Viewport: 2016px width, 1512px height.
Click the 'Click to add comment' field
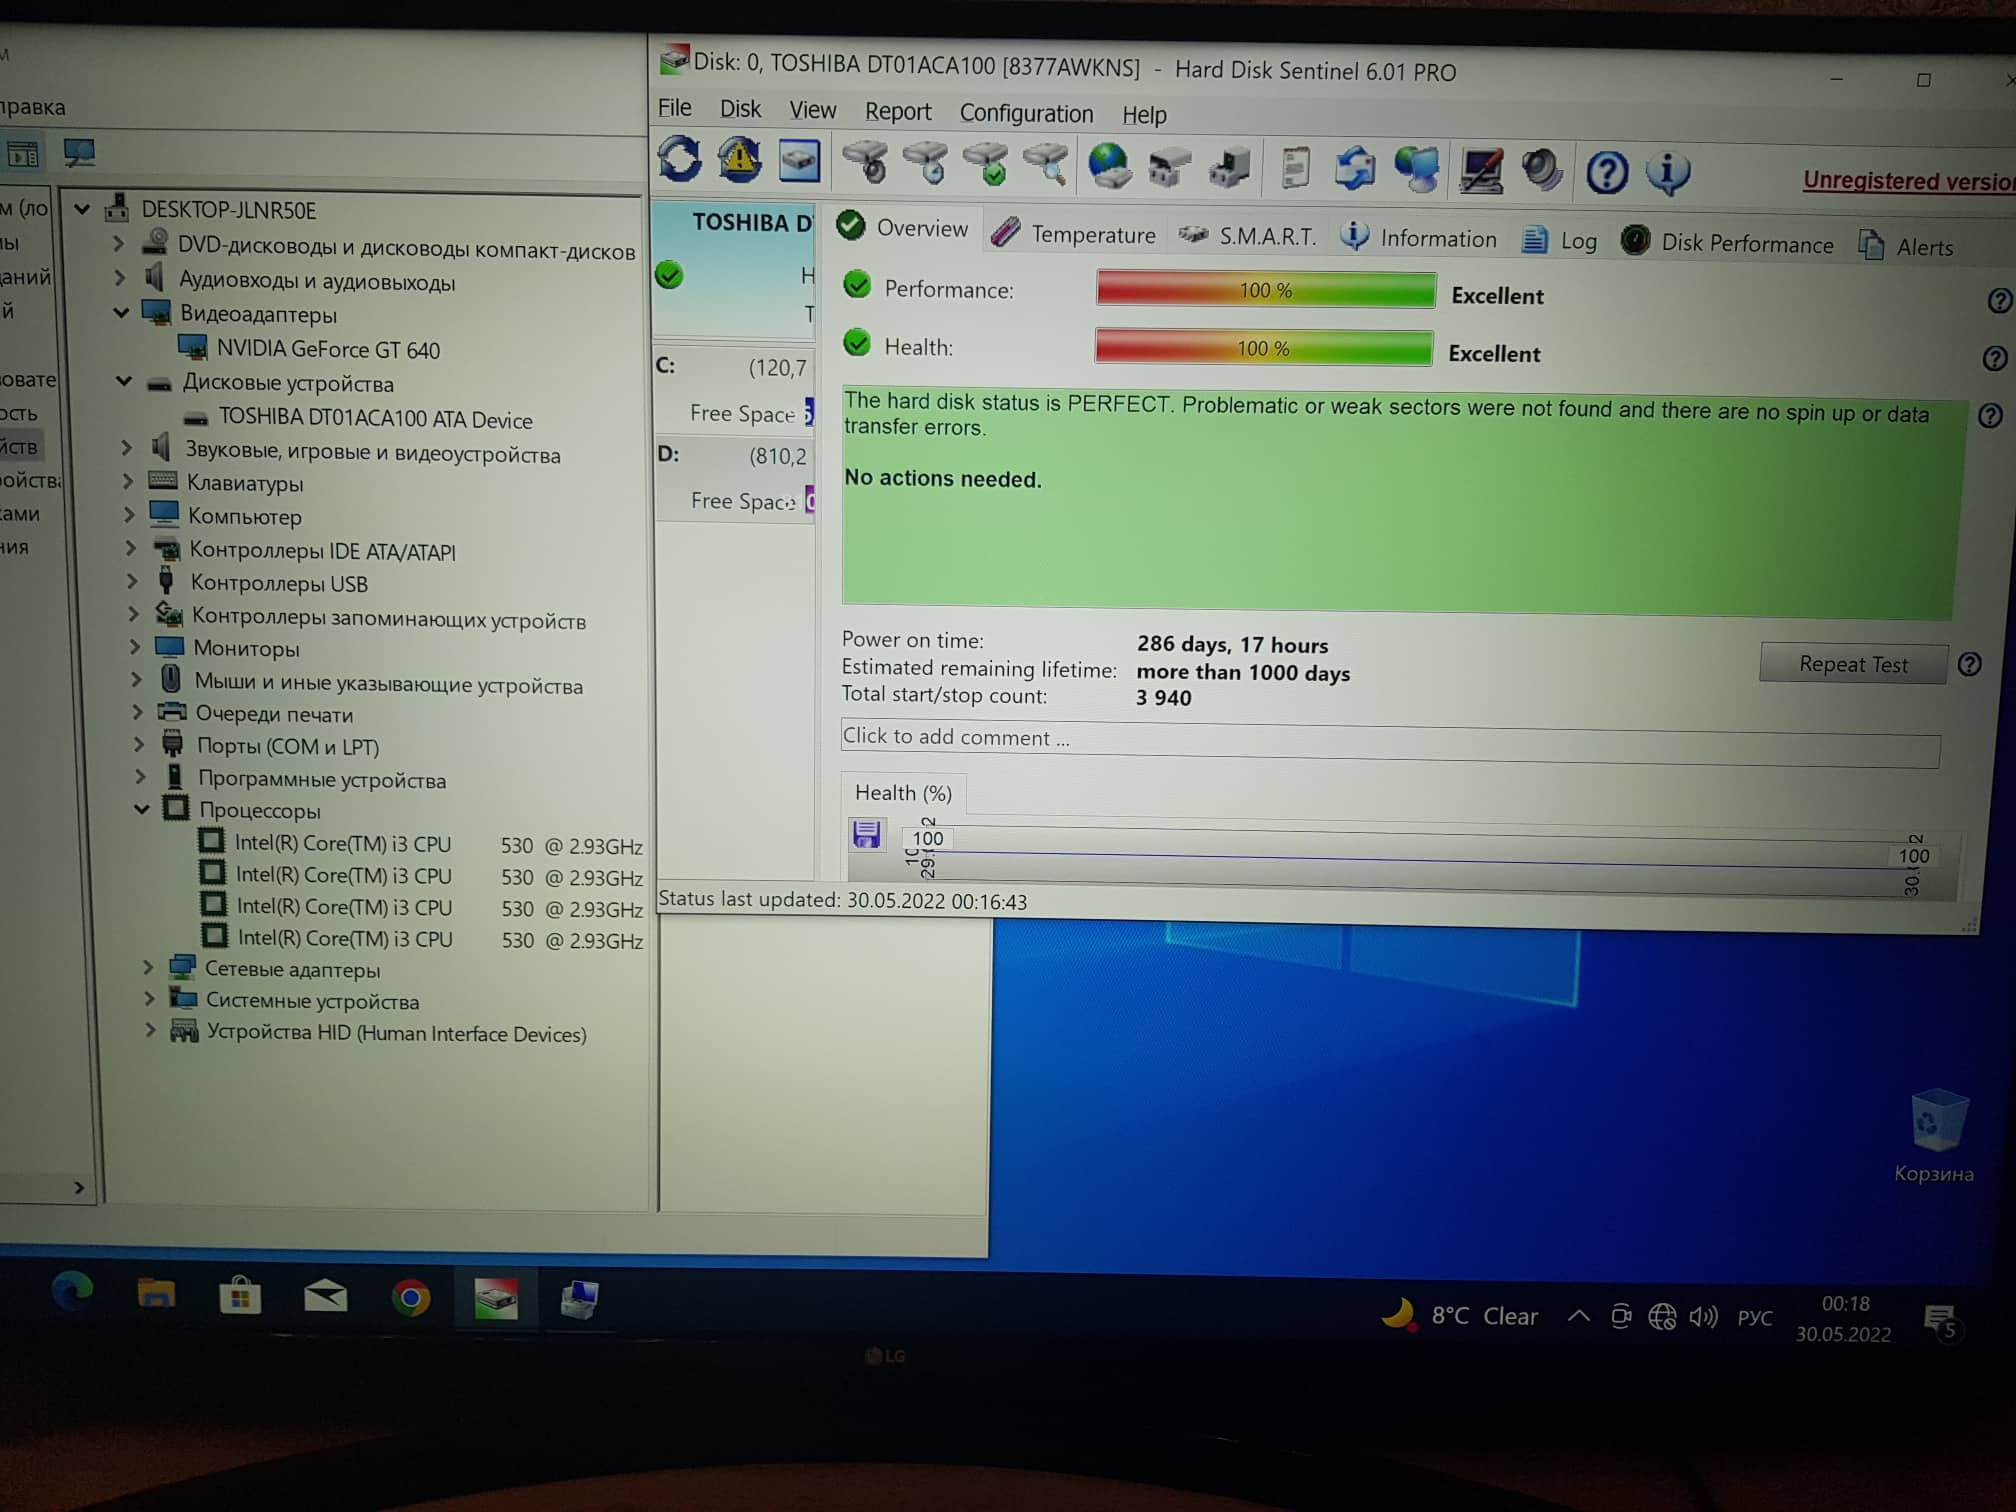point(1390,743)
